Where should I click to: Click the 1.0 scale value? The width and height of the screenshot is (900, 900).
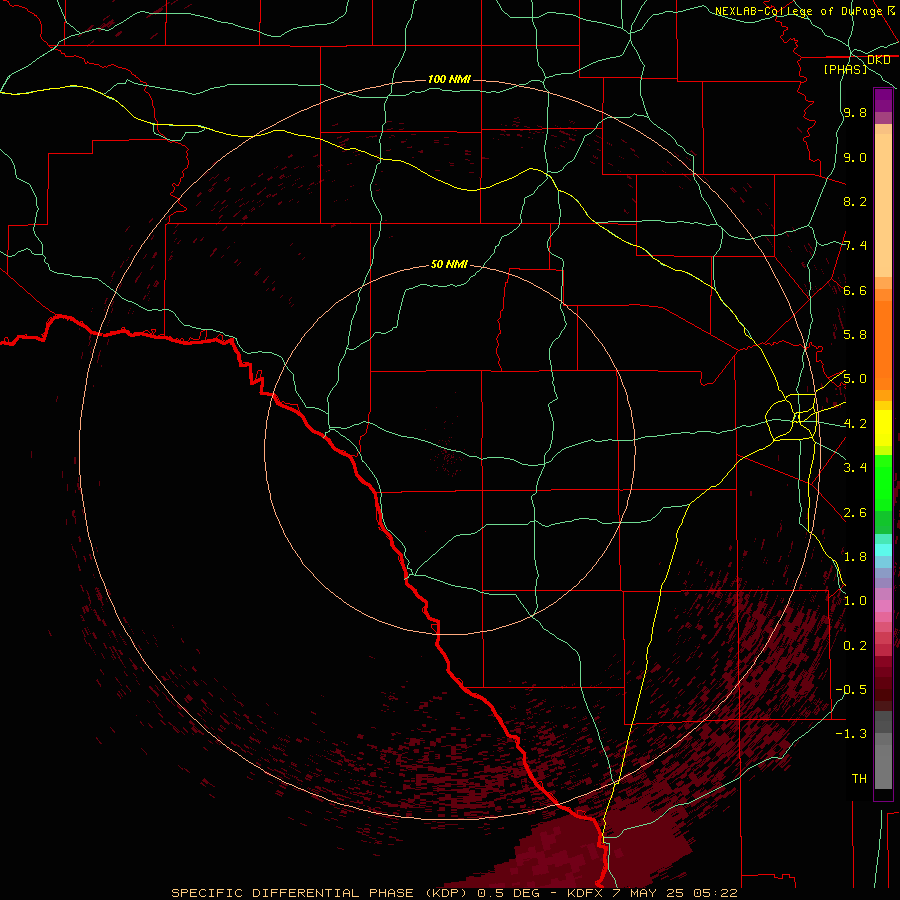click(x=855, y=601)
